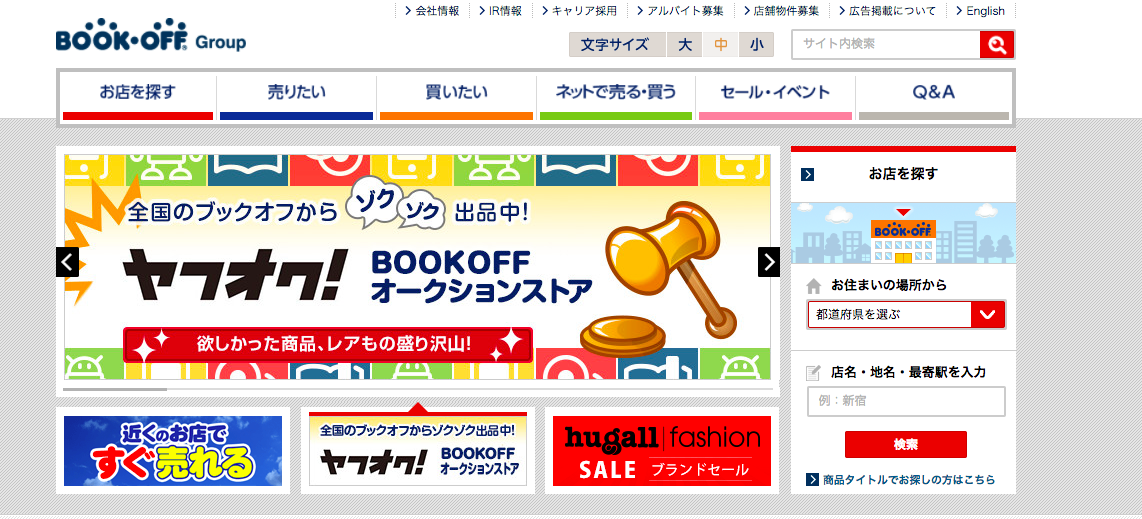This screenshot has width=1142, height=519.
Task: Click the red chevron of prefecture selector
Action: (988, 314)
